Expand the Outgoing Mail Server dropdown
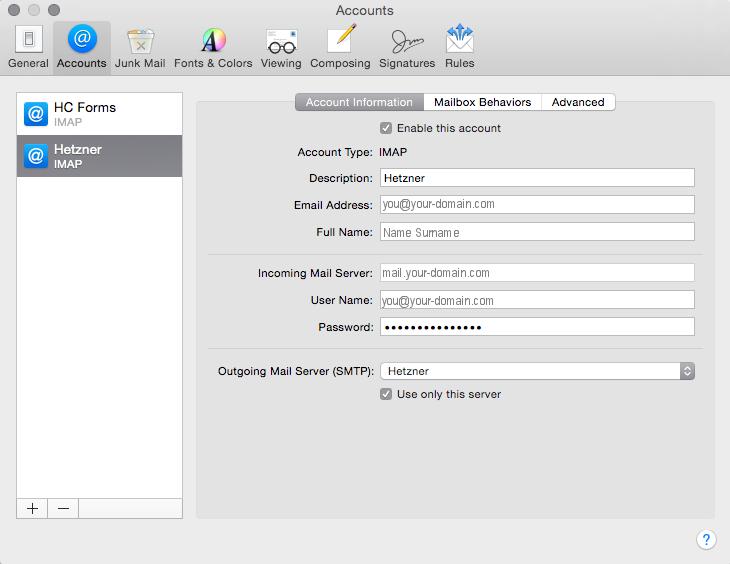Viewport: 730px width, 564px height. click(x=538, y=371)
